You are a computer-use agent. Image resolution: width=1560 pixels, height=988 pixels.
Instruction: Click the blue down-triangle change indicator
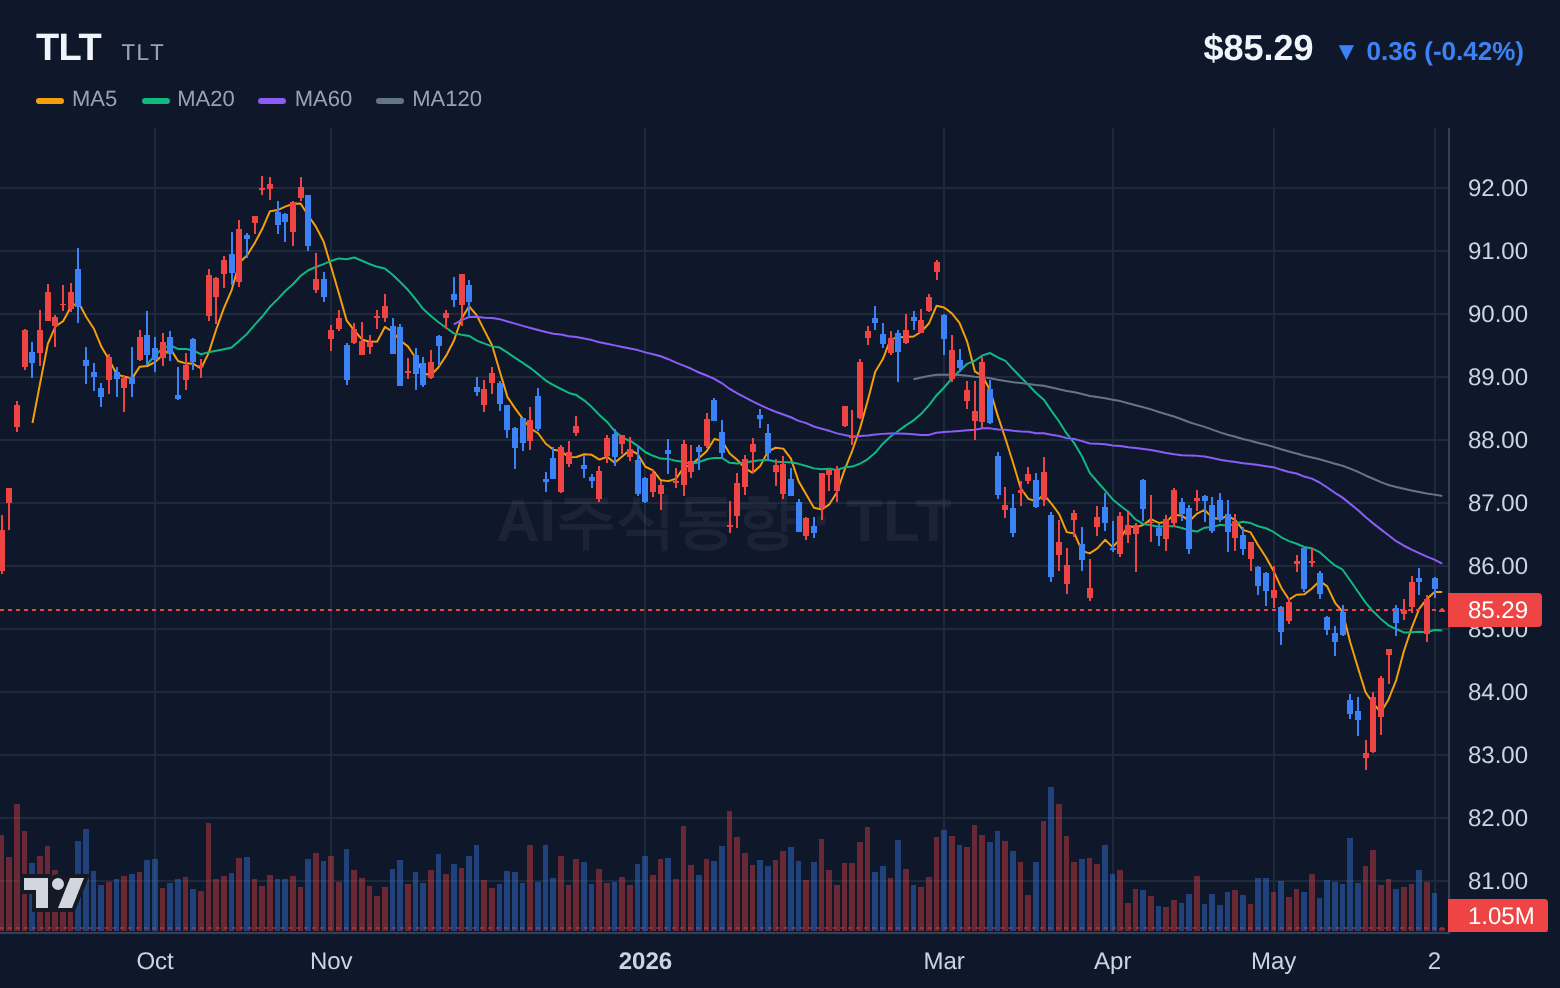pyautogui.click(x=1346, y=52)
